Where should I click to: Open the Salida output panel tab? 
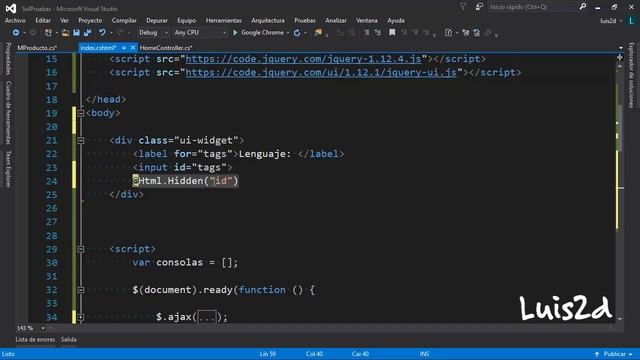(69, 340)
